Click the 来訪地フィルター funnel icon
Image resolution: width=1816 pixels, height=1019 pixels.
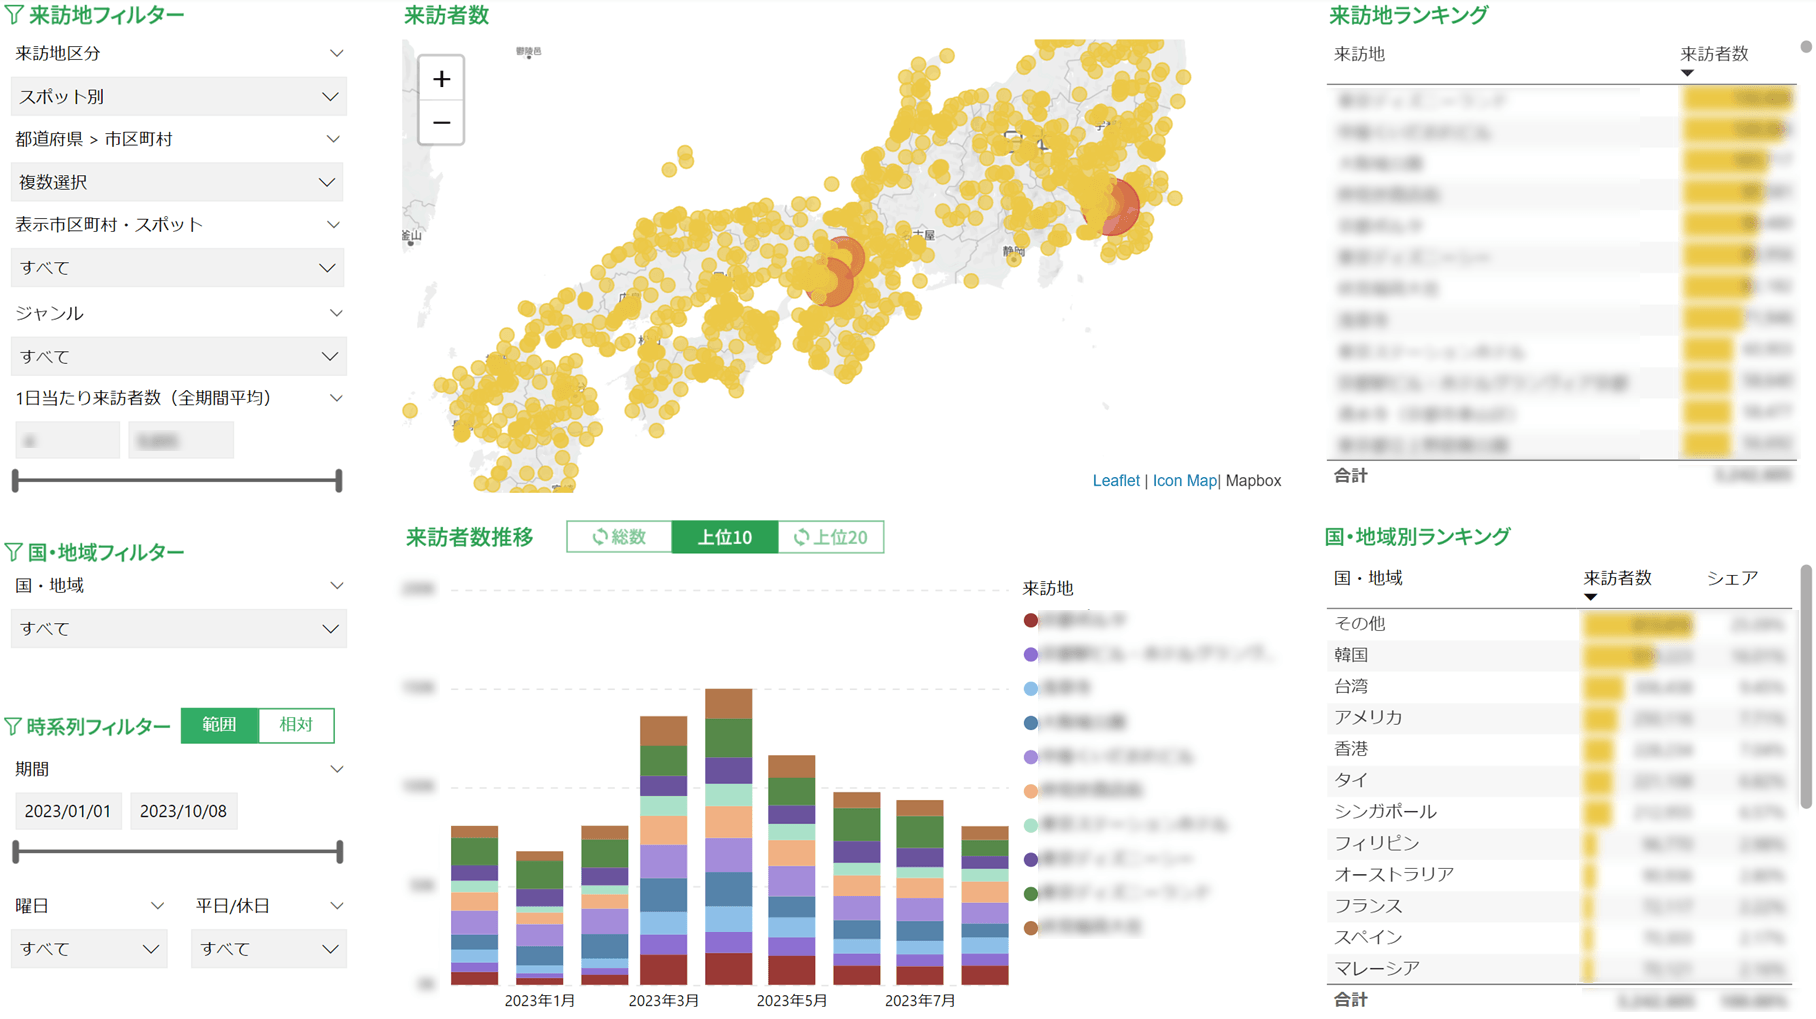[x=14, y=15]
